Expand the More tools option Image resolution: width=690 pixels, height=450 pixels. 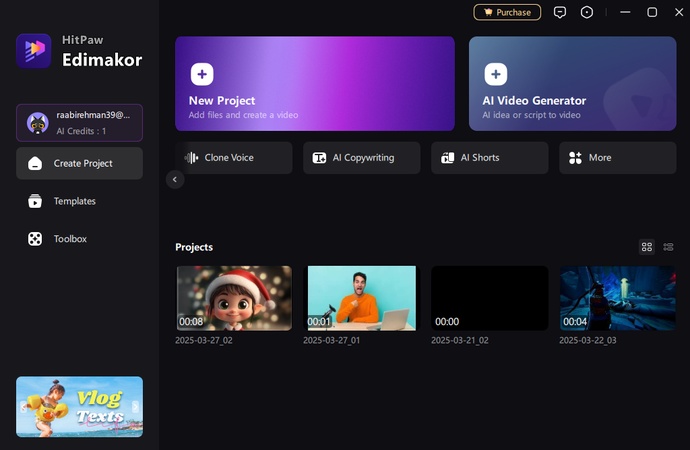pyautogui.click(x=617, y=158)
